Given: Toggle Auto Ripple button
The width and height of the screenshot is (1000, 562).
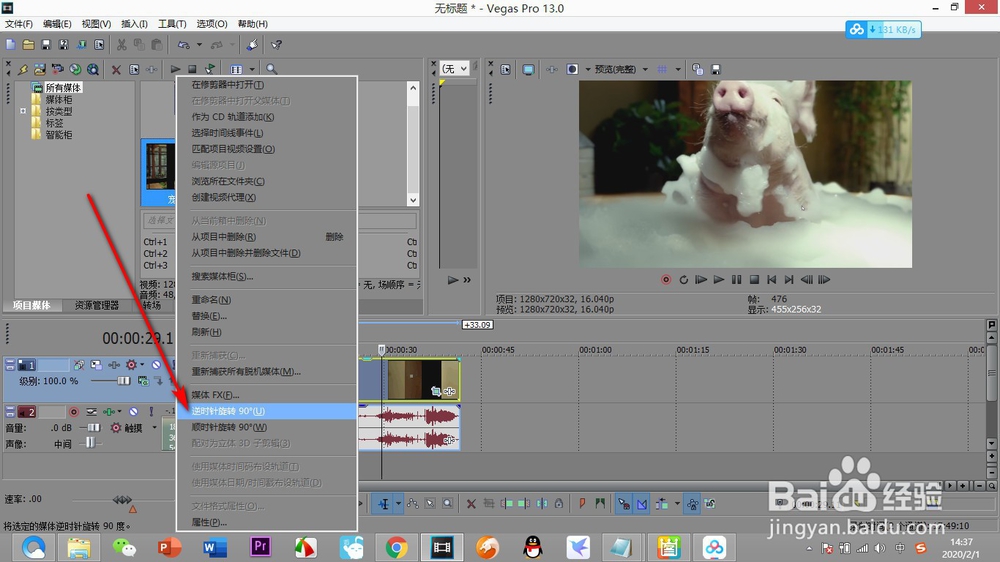Looking at the screenshot, I should pyautogui.click(x=662, y=504).
